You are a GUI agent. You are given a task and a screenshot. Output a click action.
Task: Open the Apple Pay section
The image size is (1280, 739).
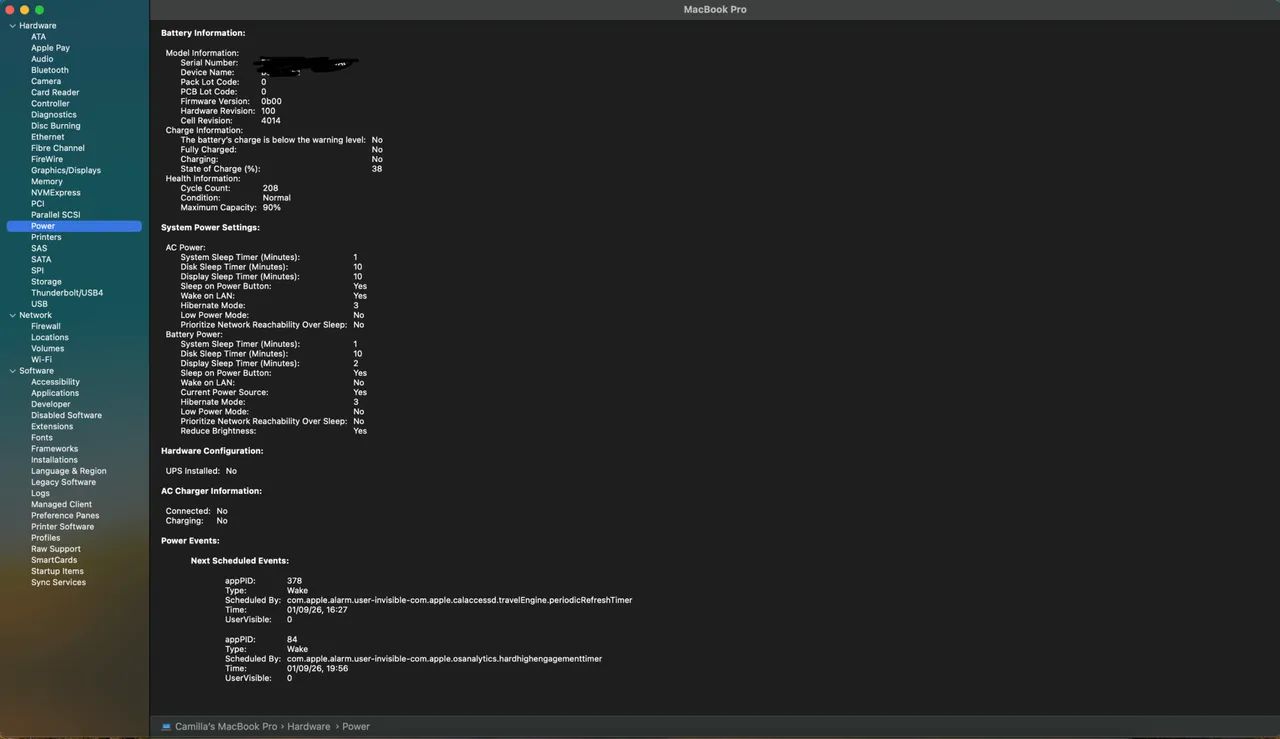pos(50,48)
